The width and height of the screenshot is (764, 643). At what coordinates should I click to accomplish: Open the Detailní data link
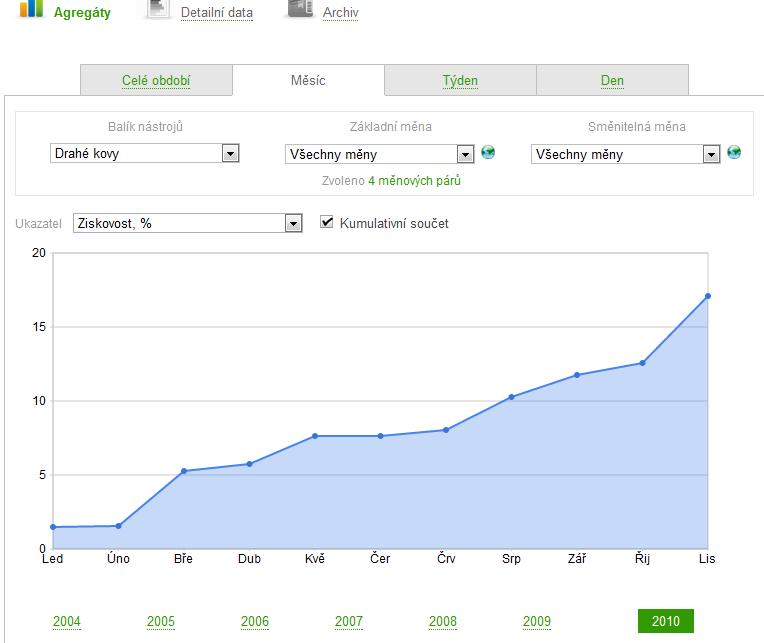216,13
